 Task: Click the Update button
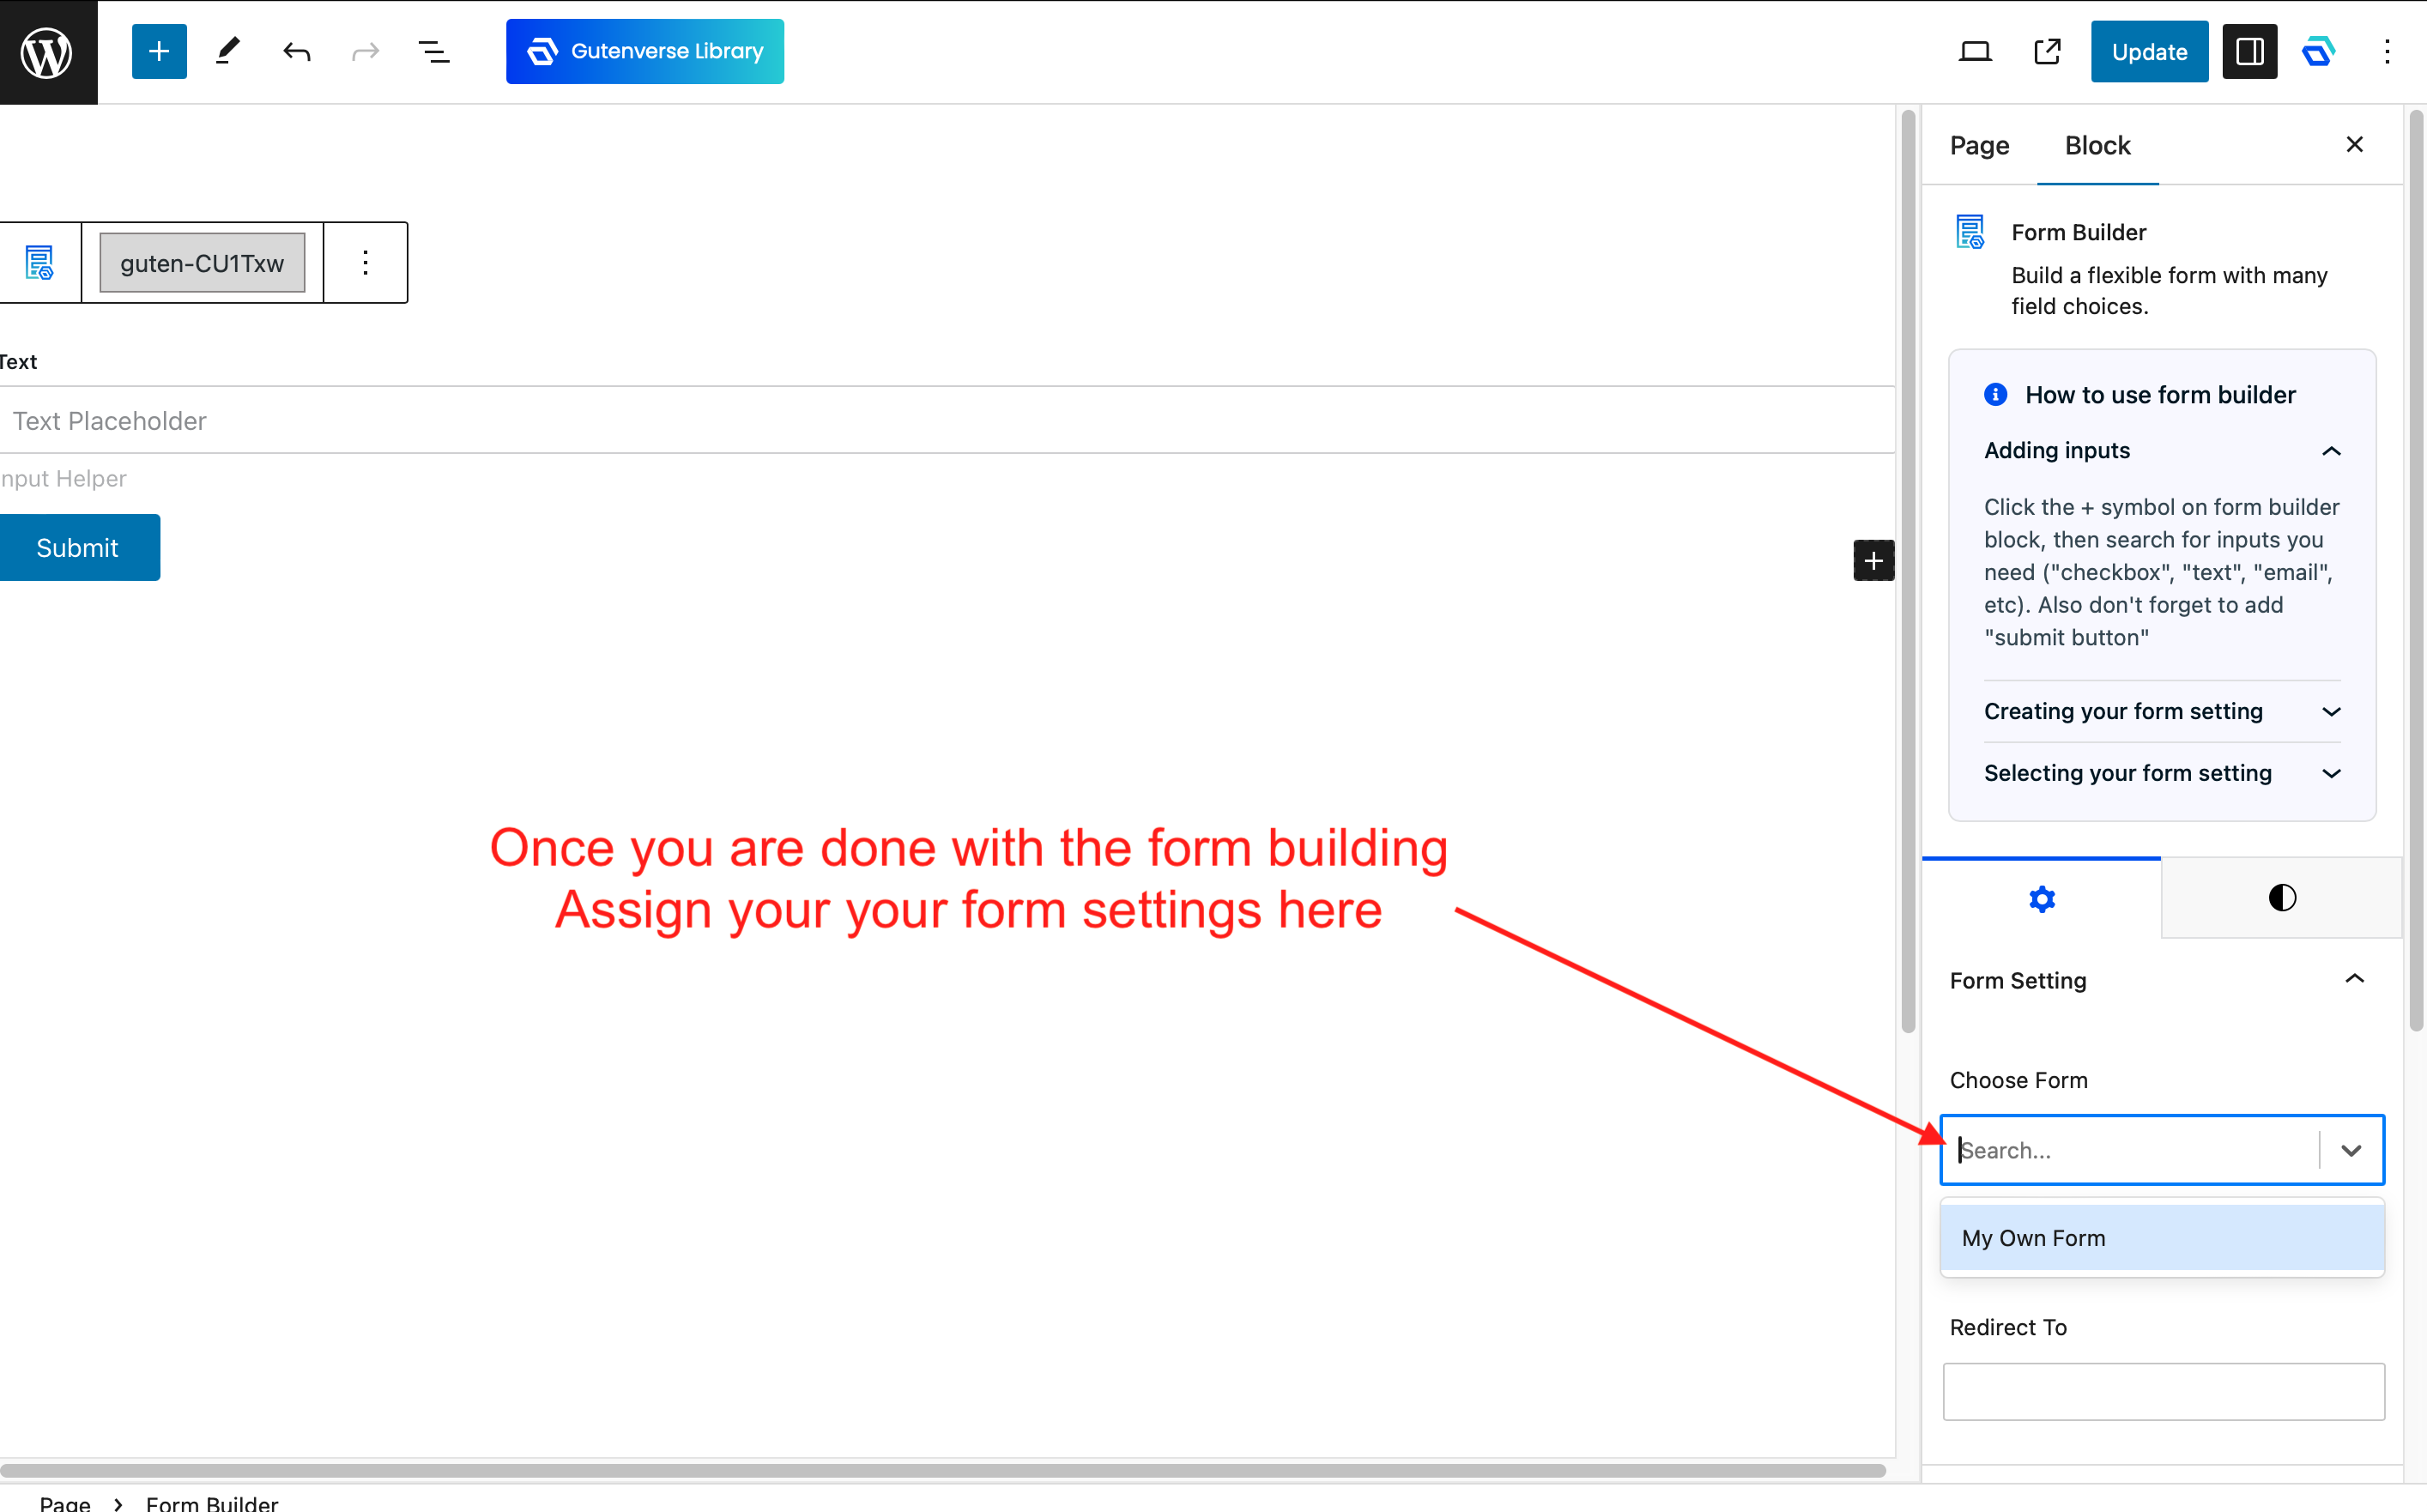2149,52
